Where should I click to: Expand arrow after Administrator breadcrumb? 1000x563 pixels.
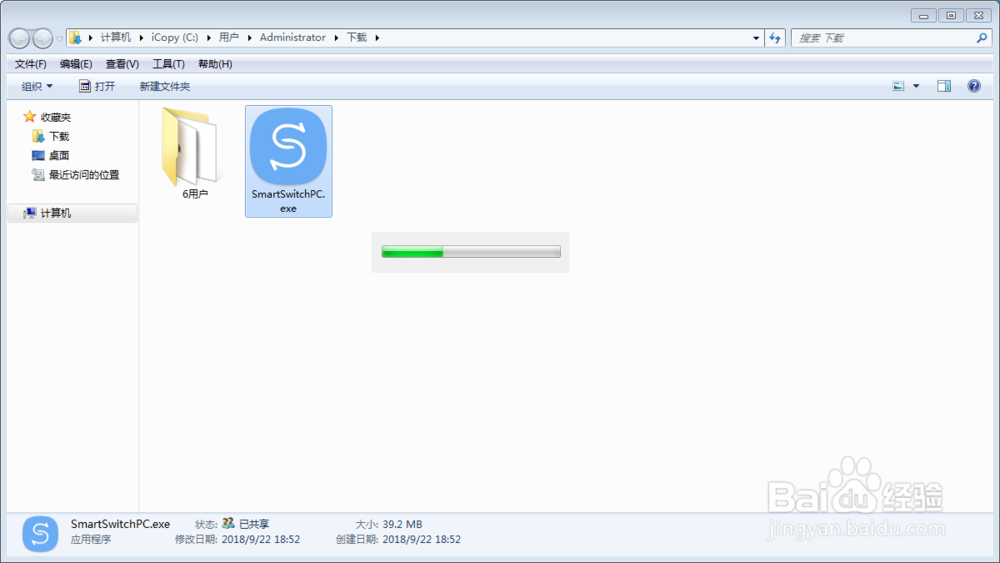tap(336, 38)
